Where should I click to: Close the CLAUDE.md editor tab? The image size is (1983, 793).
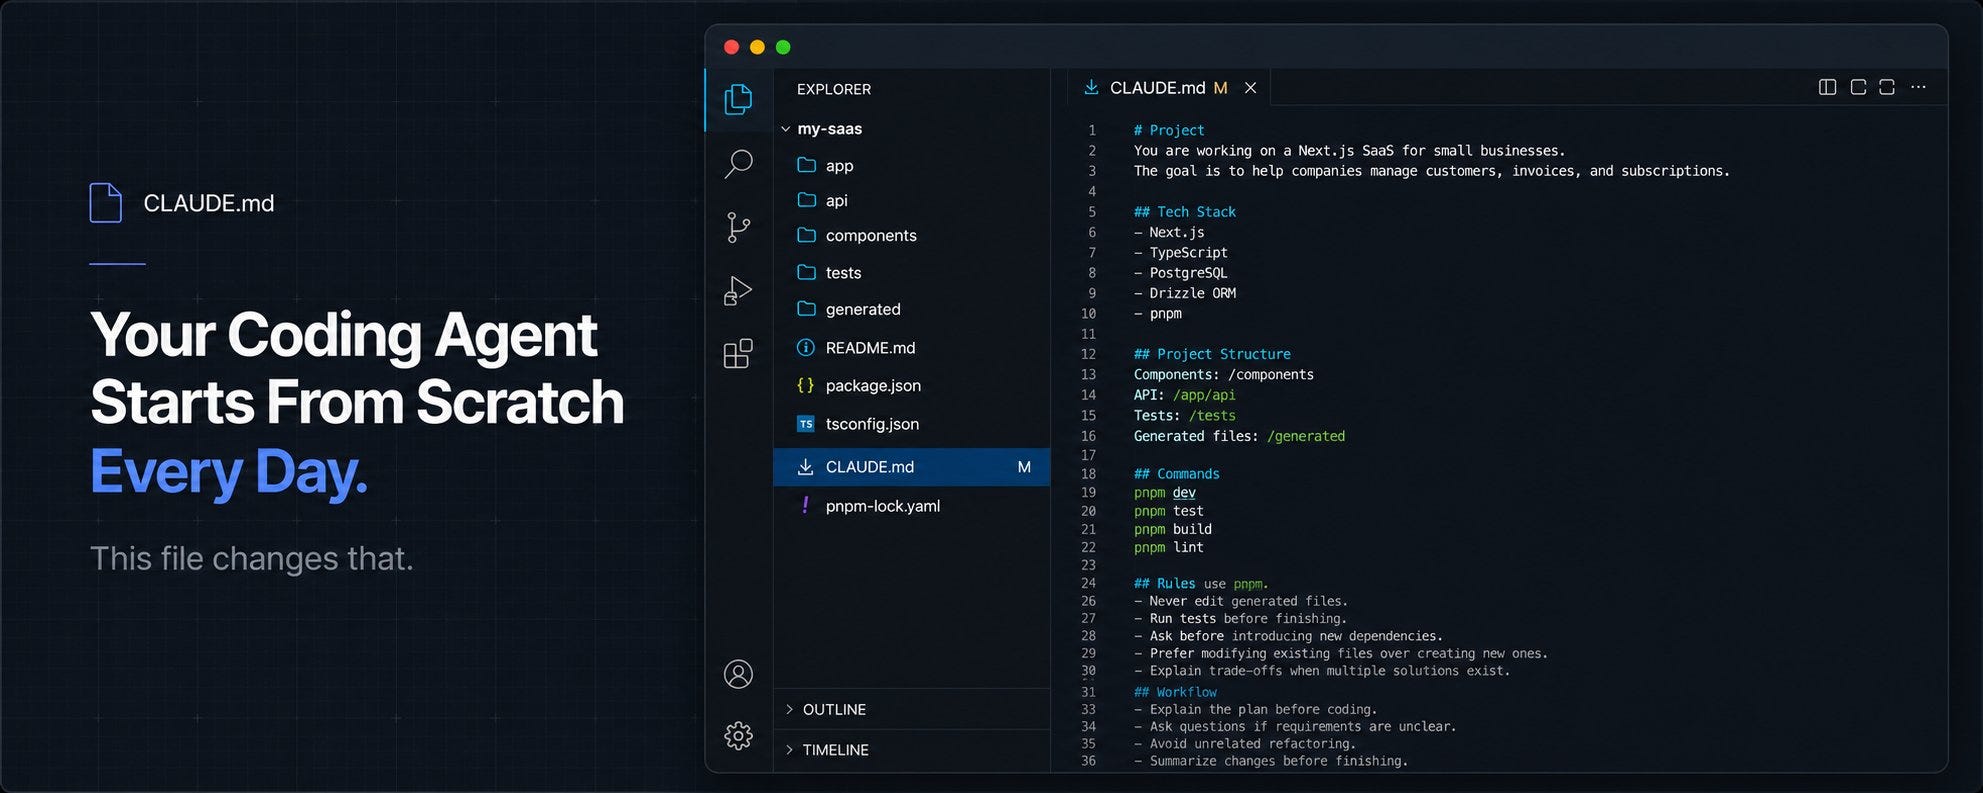coord(1250,88)
